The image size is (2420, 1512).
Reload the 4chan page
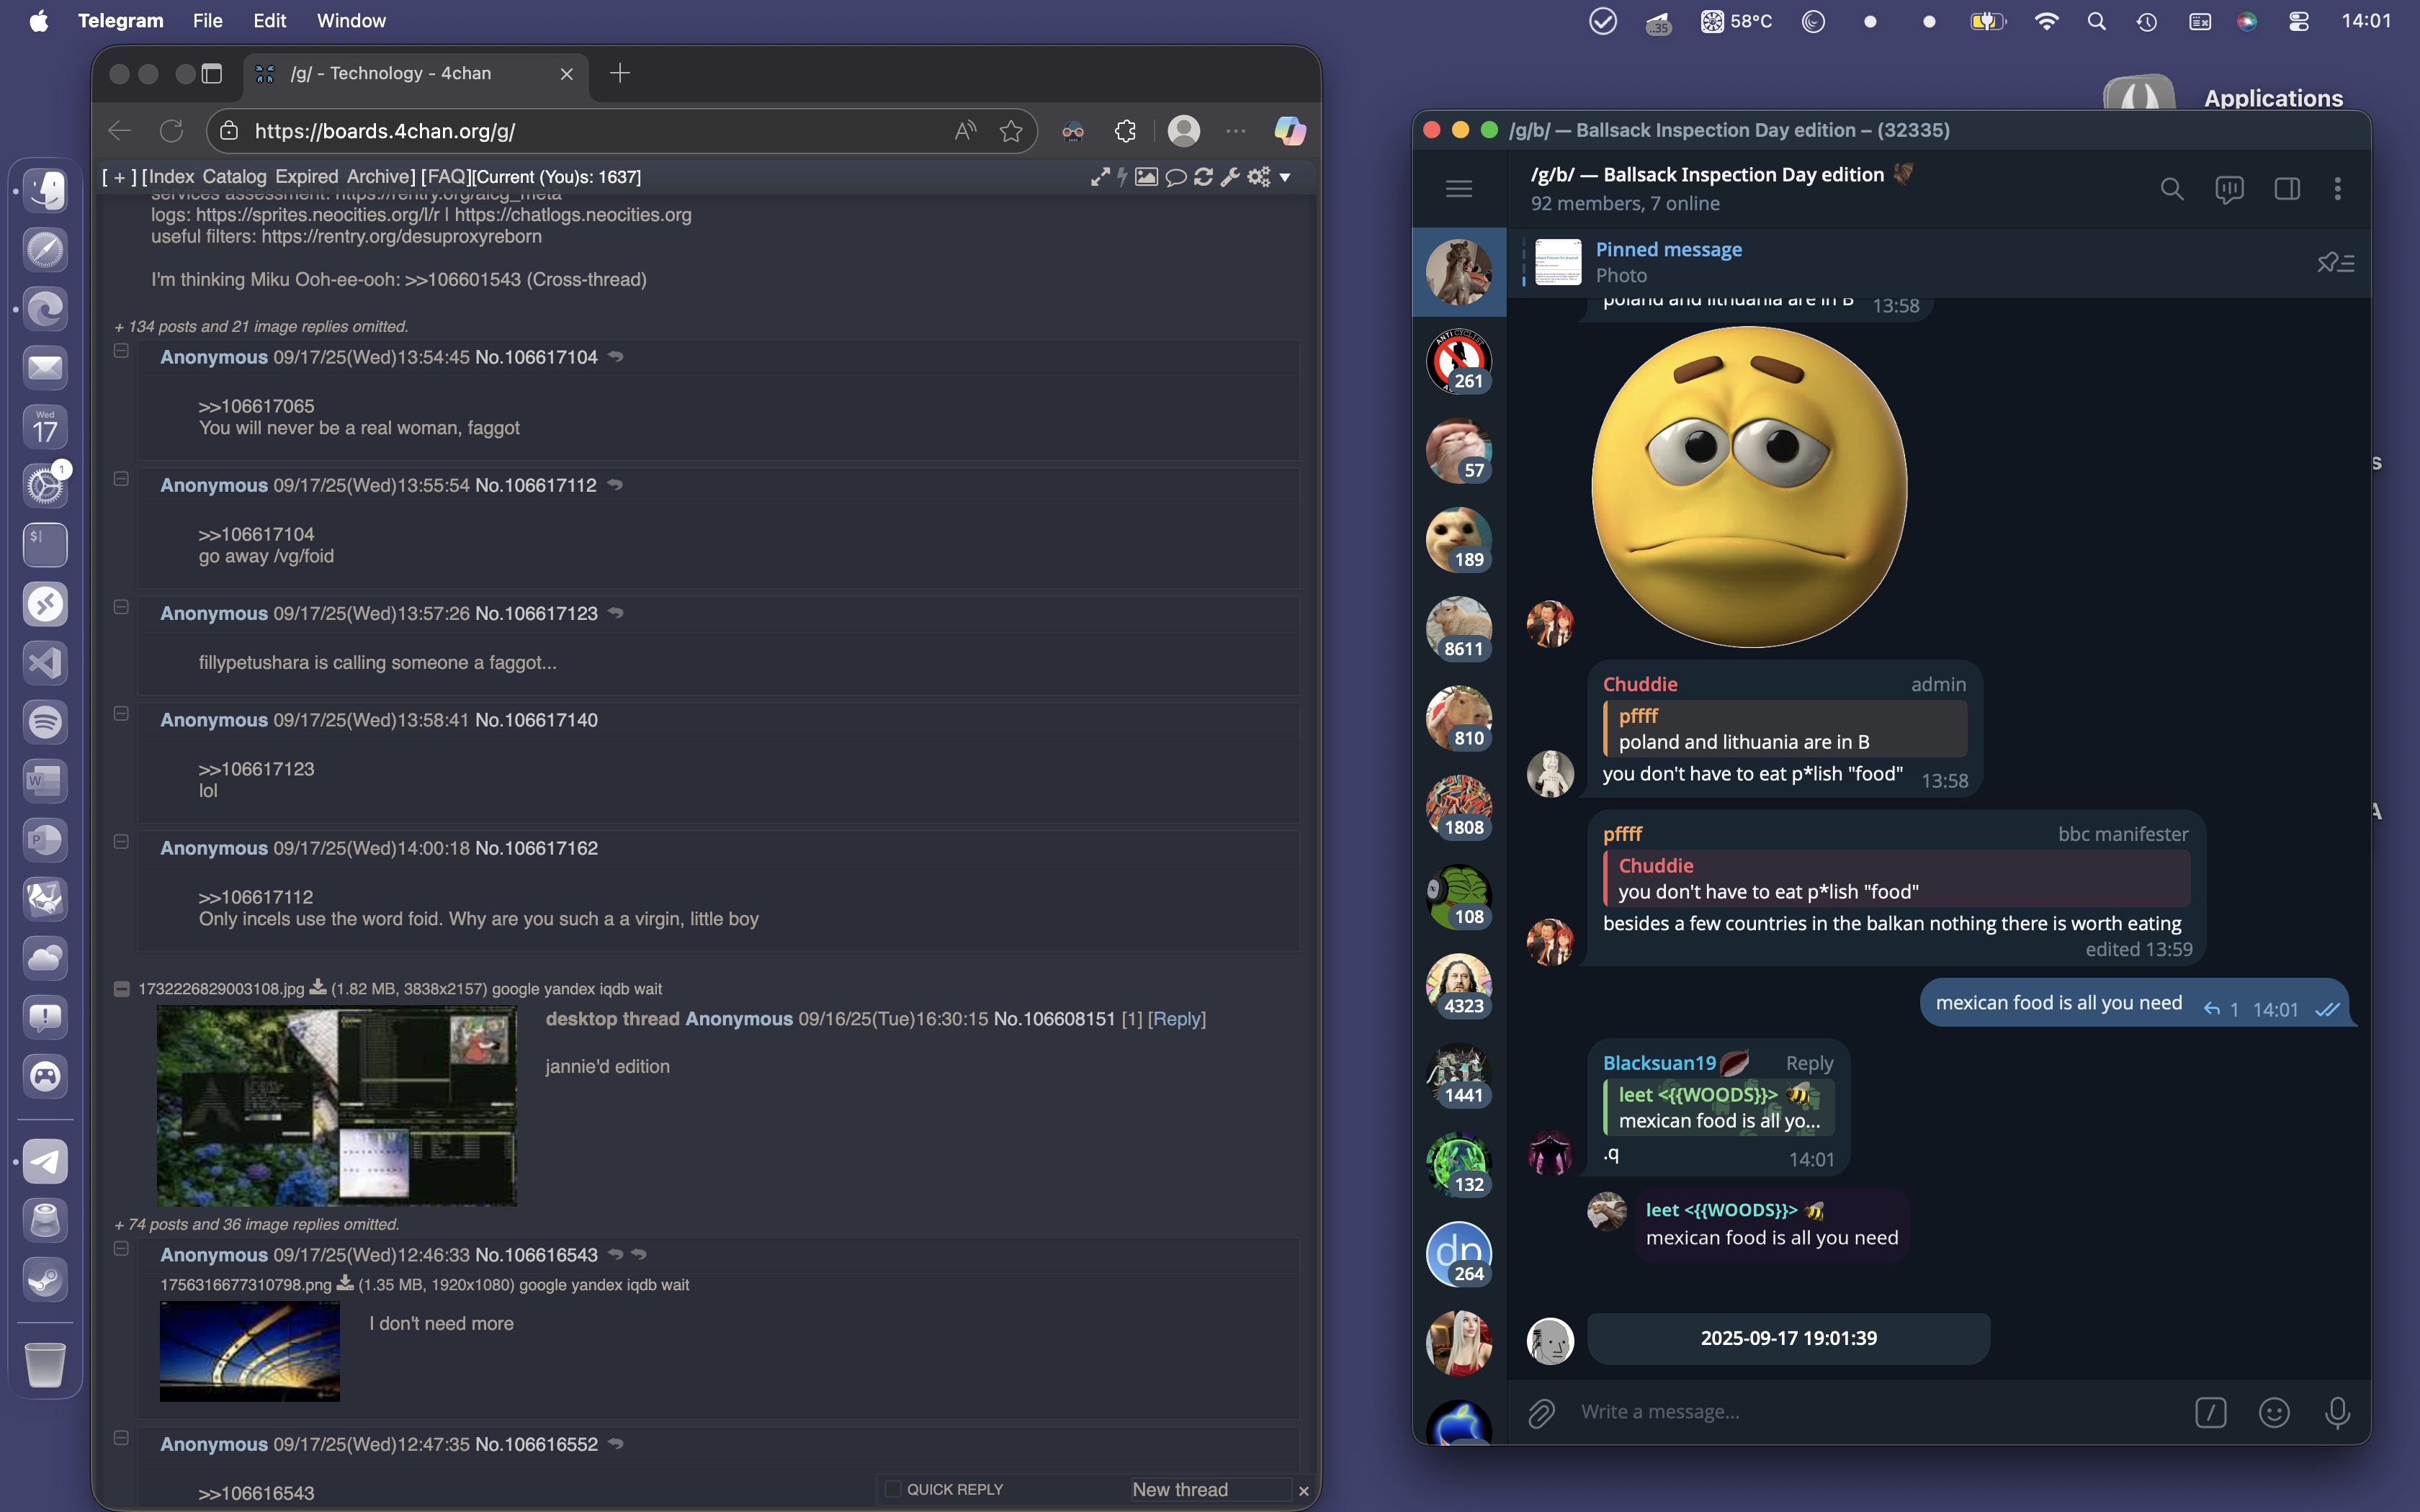click(x=172, y=131)
